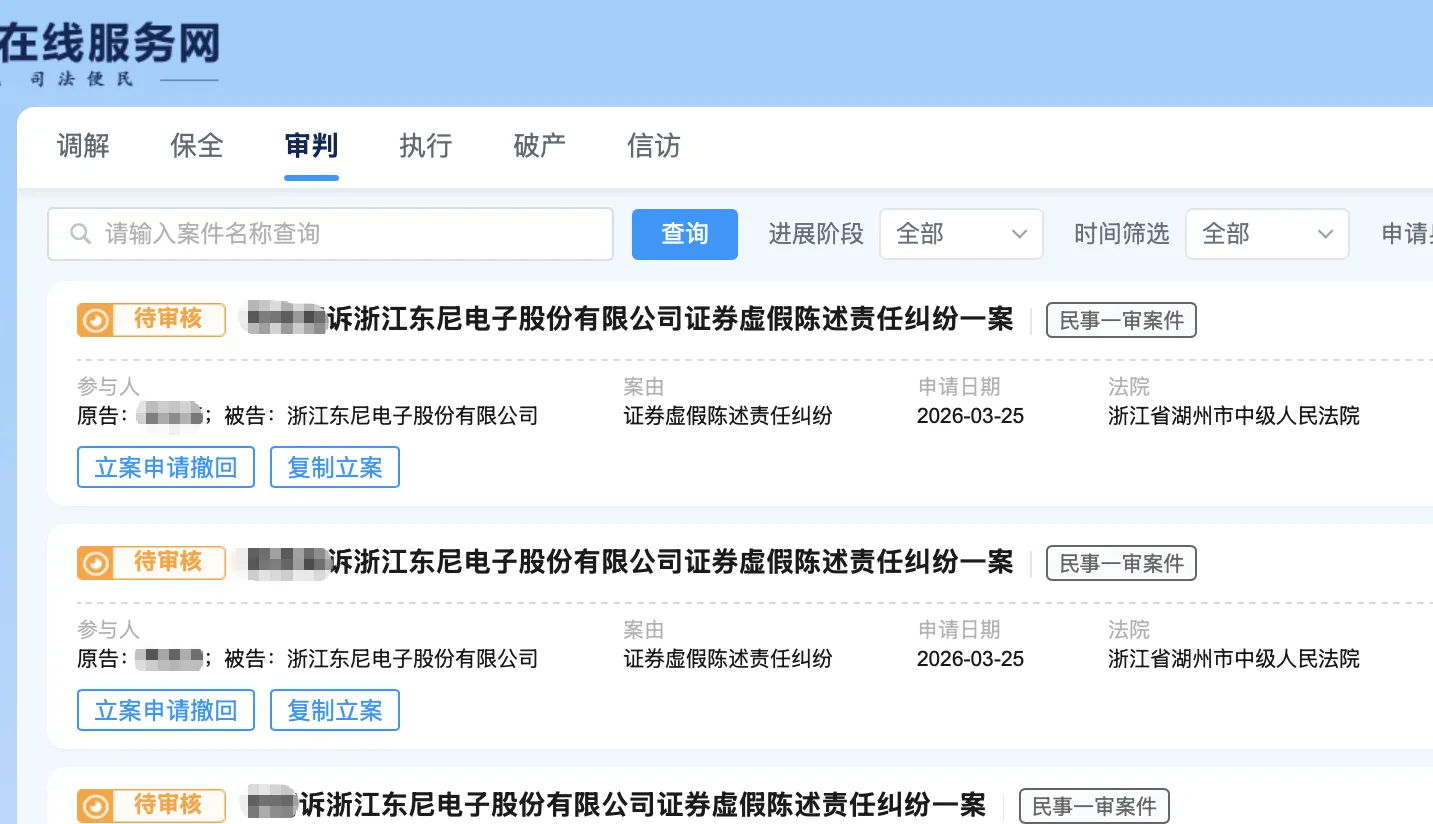Switch to the 破产 tab

coord(538,146)
